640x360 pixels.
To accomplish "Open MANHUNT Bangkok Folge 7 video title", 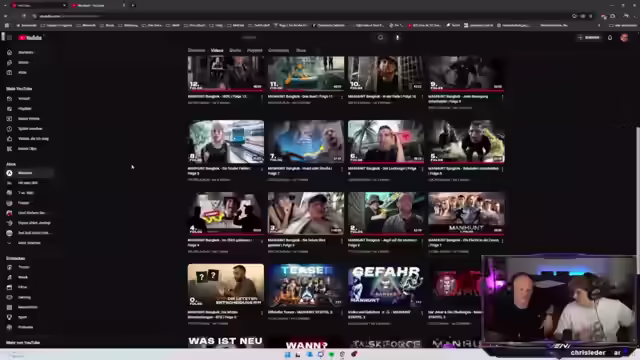I will 300,171.
